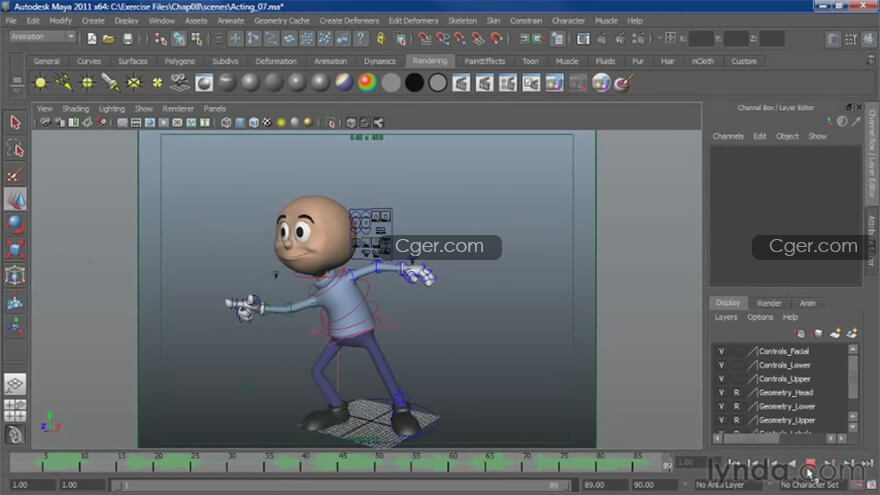The height and width of the screenshot is (495, 880).
Task: Click frame 40 on the time slider
Action: (301, 462)
